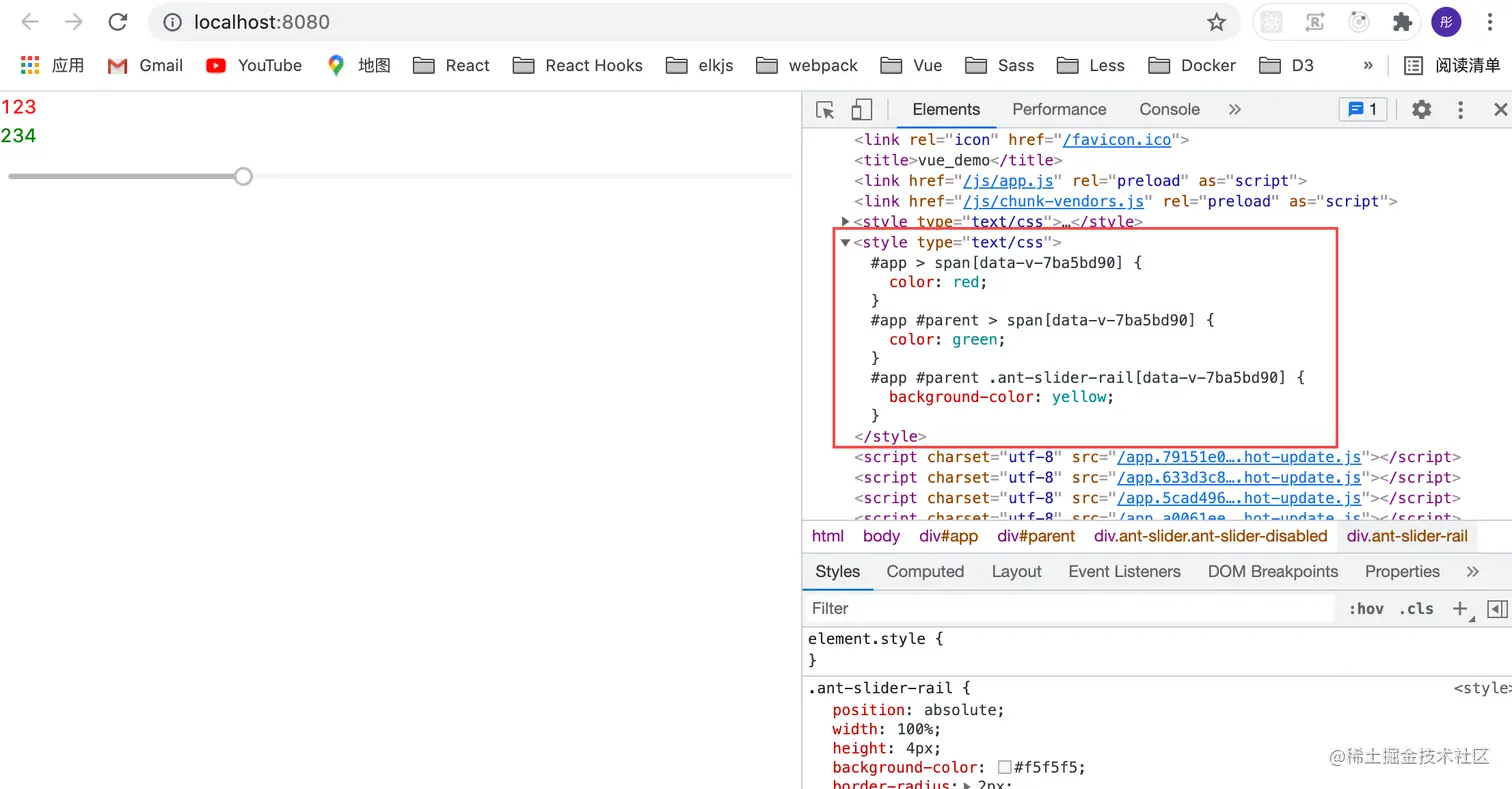Open the #f5f5f5 color swatch picker

tap(1005, 768)
